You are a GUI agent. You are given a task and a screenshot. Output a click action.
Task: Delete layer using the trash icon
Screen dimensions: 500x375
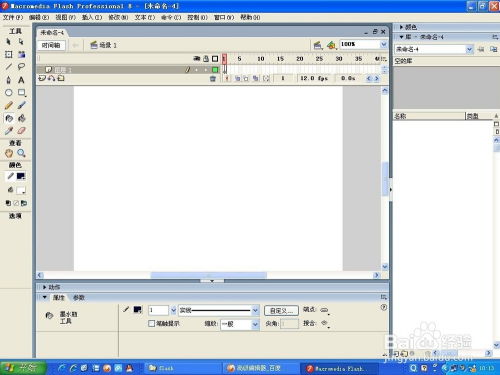click(x=213, y=79)
